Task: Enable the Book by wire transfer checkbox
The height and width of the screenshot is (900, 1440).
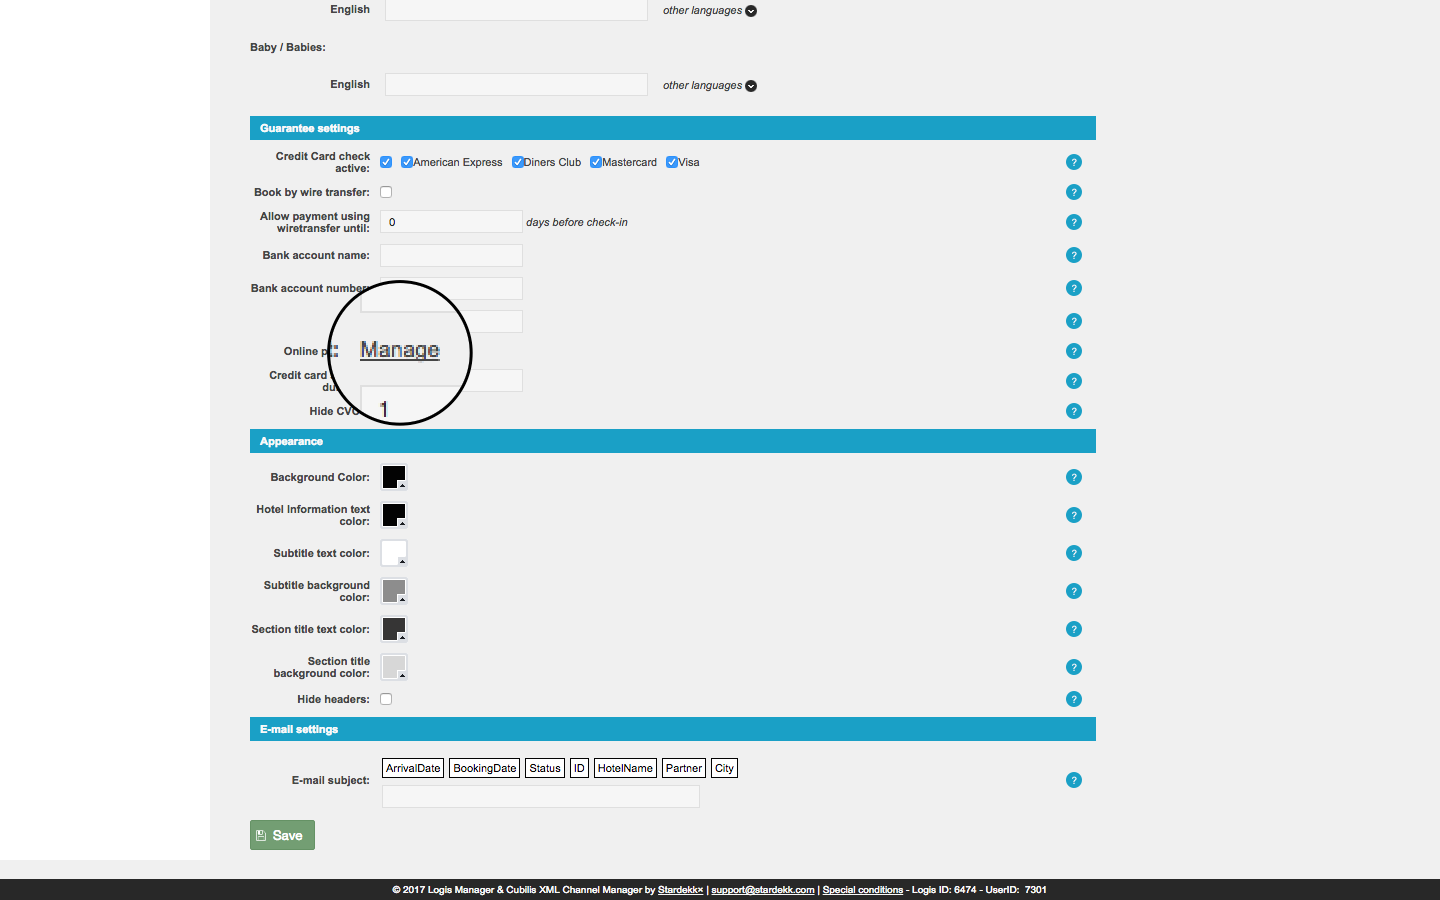Action: pyautogui.click(x=386, y=192)
